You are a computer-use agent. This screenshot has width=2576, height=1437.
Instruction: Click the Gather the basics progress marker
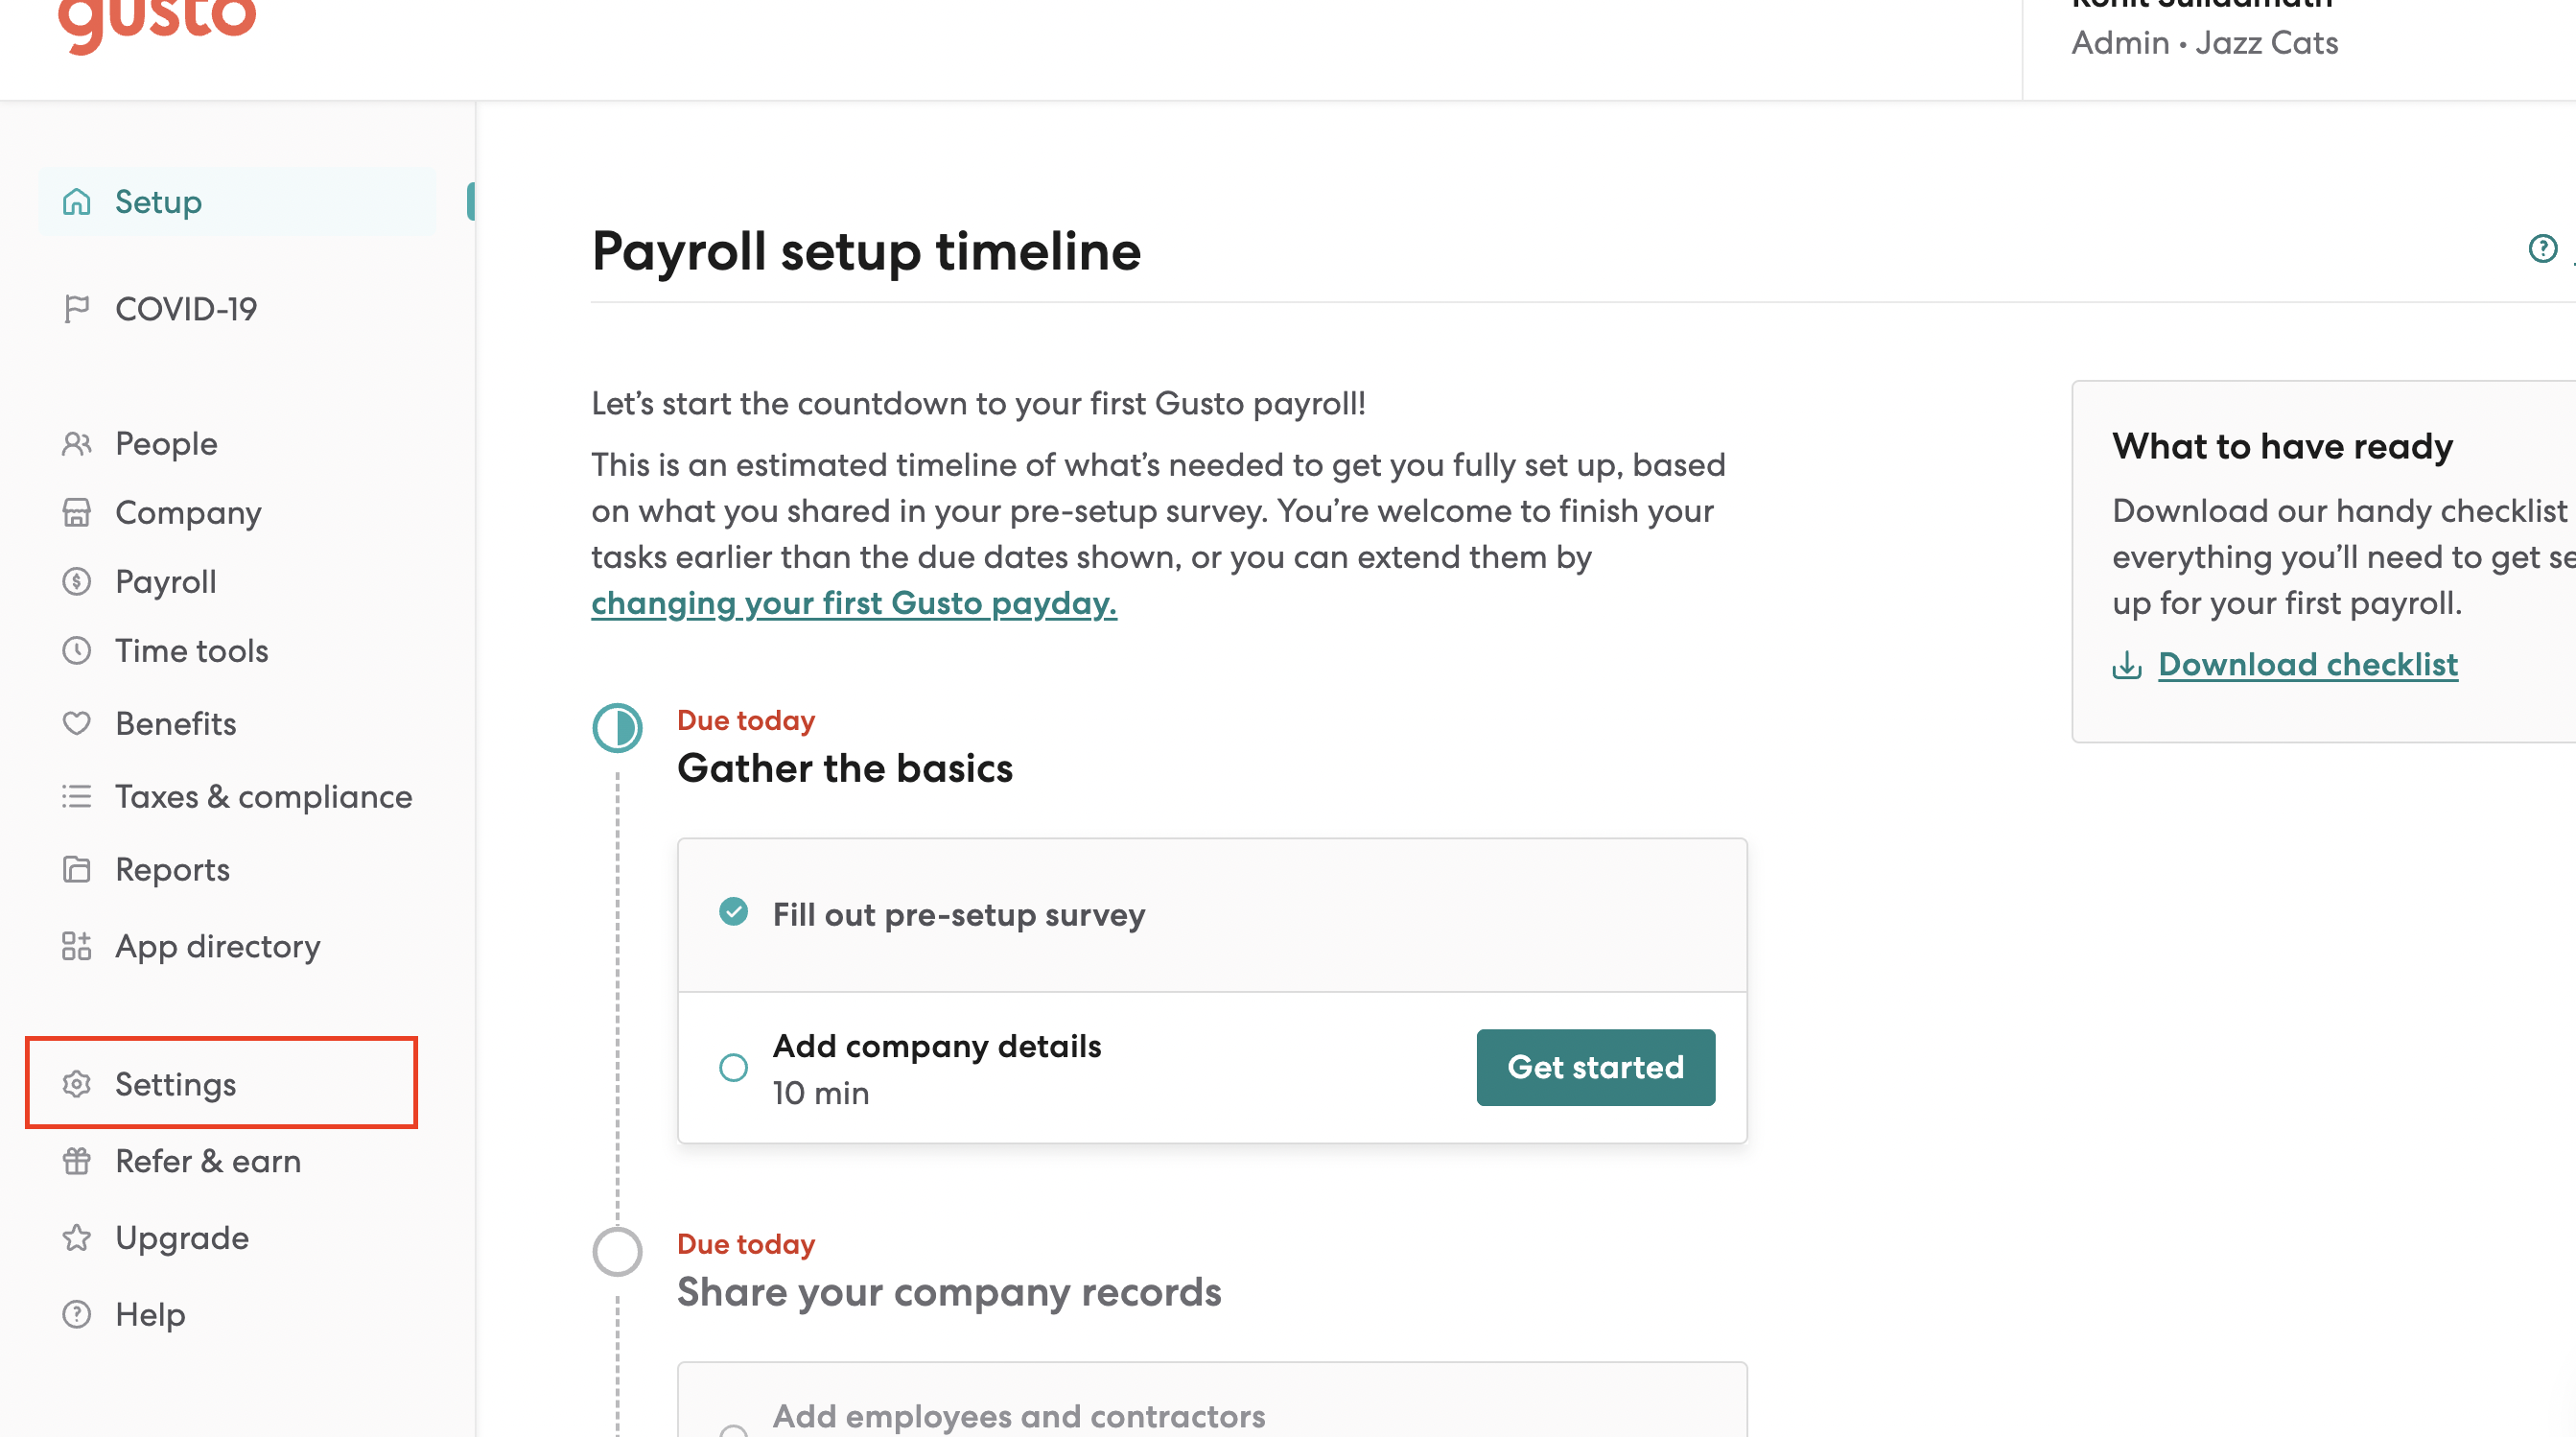(x=618, y=728)
